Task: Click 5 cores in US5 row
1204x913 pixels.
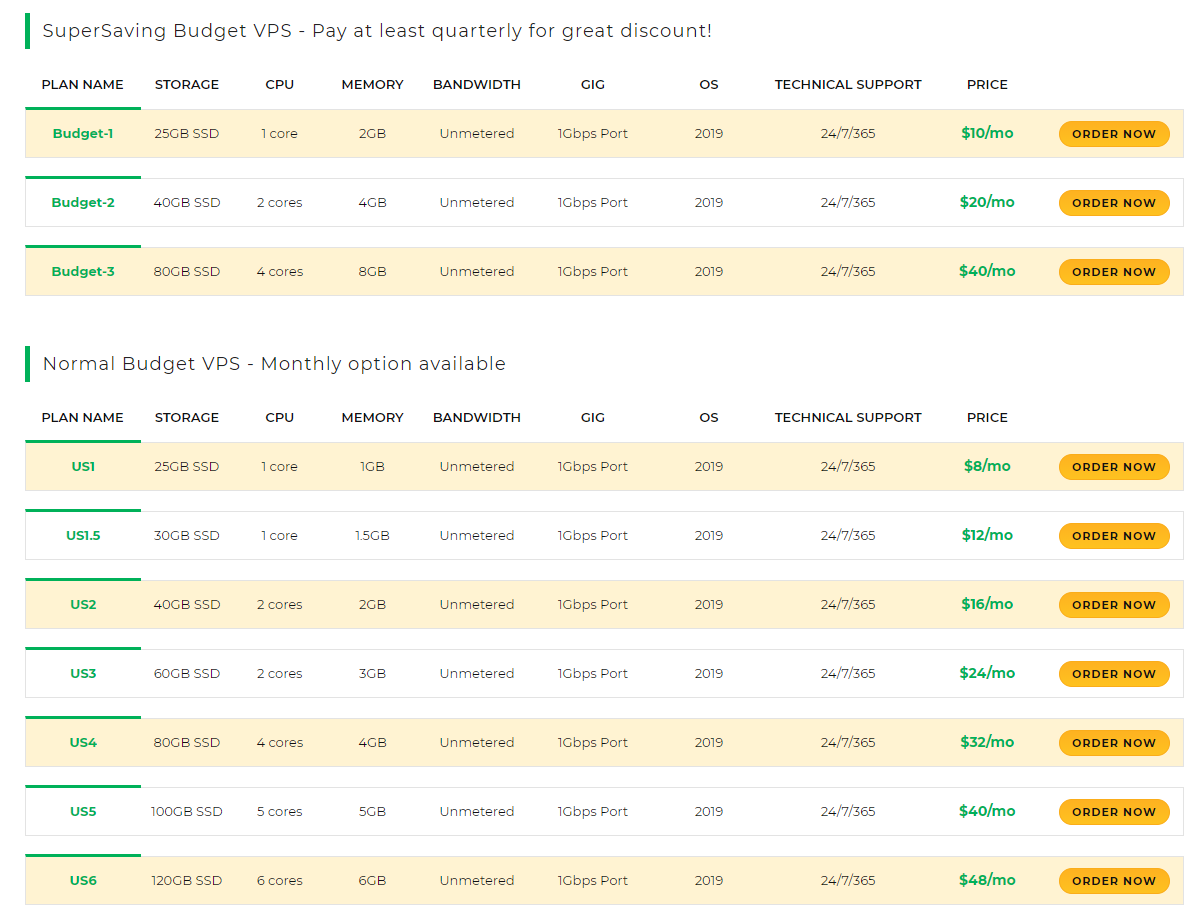Action: [280, 811]
